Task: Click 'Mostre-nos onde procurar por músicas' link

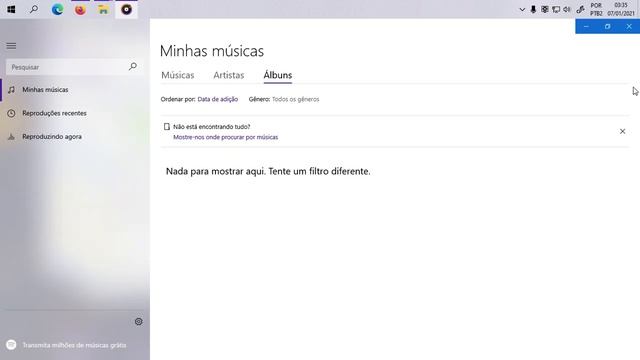Action: click(x=225, y=137)
